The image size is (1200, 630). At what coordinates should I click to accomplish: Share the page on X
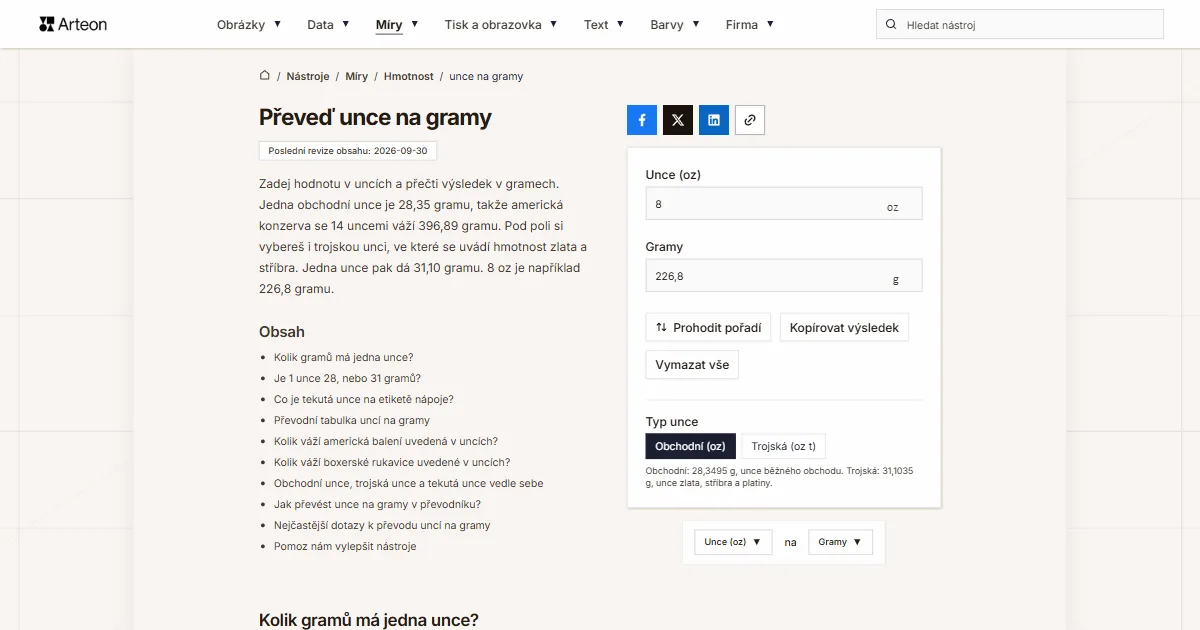coord(678,120)
